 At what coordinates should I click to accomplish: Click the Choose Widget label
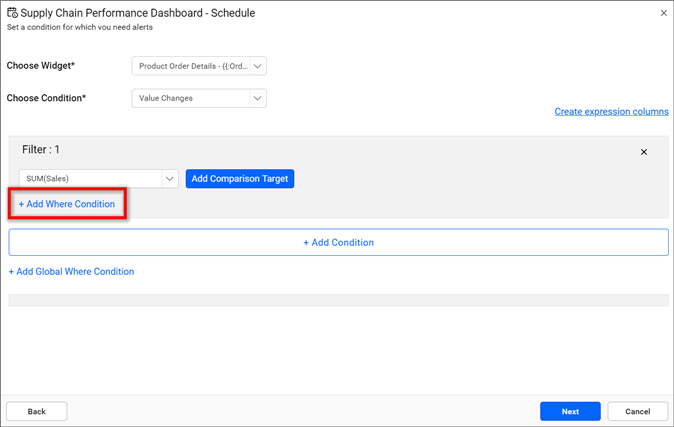pos(41,66)
